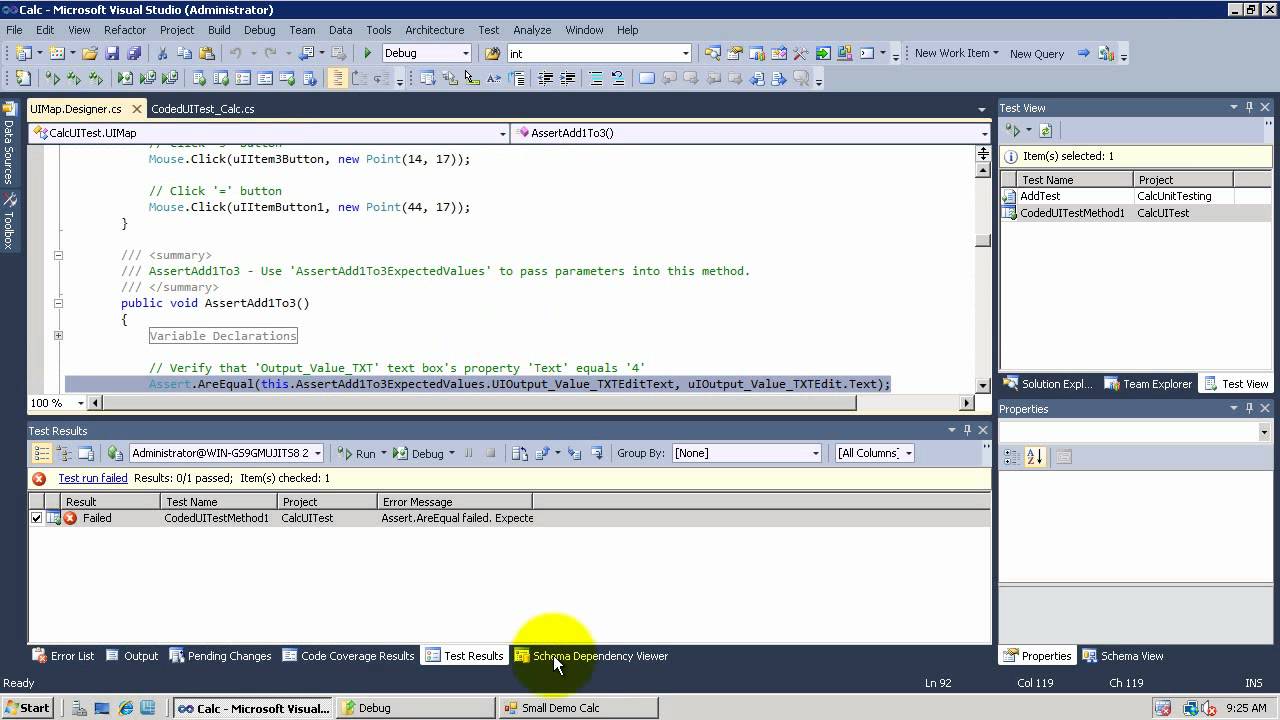The image size is (1280, 720).
Task: Toggle checkbox for CodedUITestMethod1 result
Action: coord(37,518)
